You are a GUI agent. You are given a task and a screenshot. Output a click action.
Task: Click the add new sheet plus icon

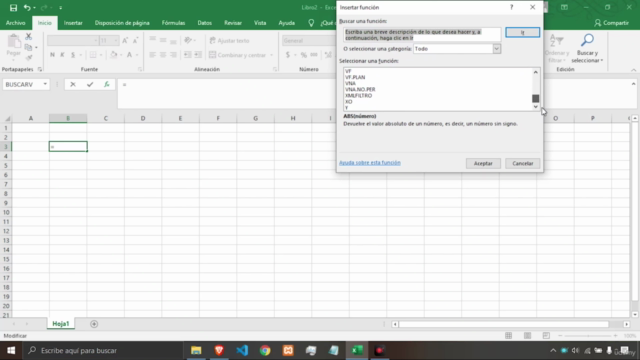(94, 324)
